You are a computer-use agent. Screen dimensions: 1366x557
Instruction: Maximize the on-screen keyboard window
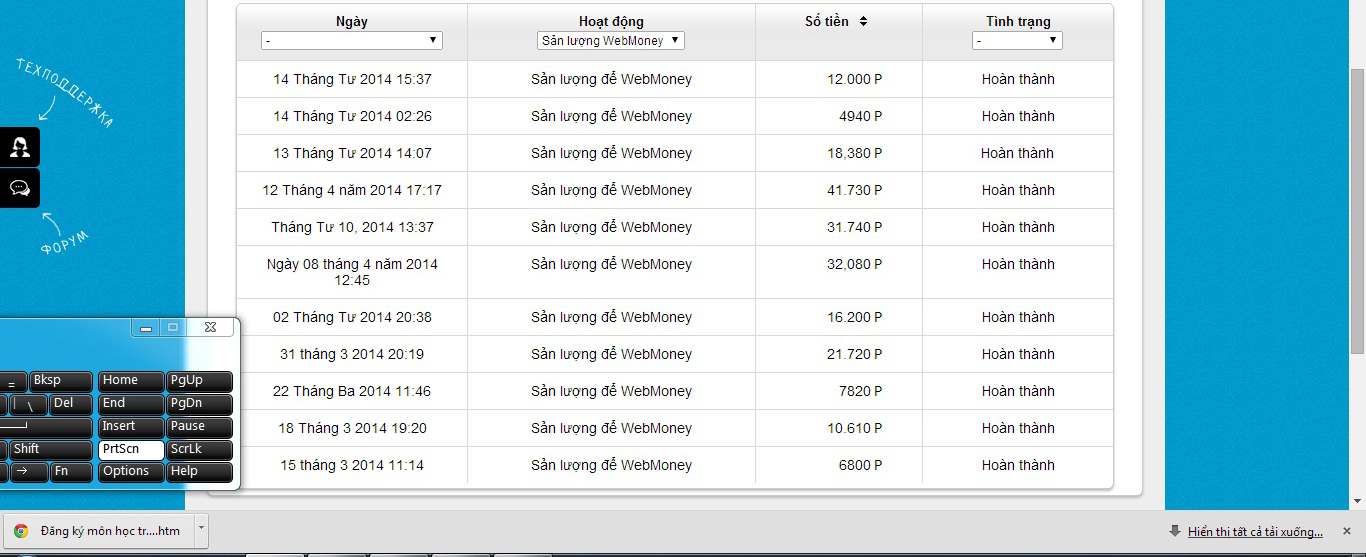172,327
